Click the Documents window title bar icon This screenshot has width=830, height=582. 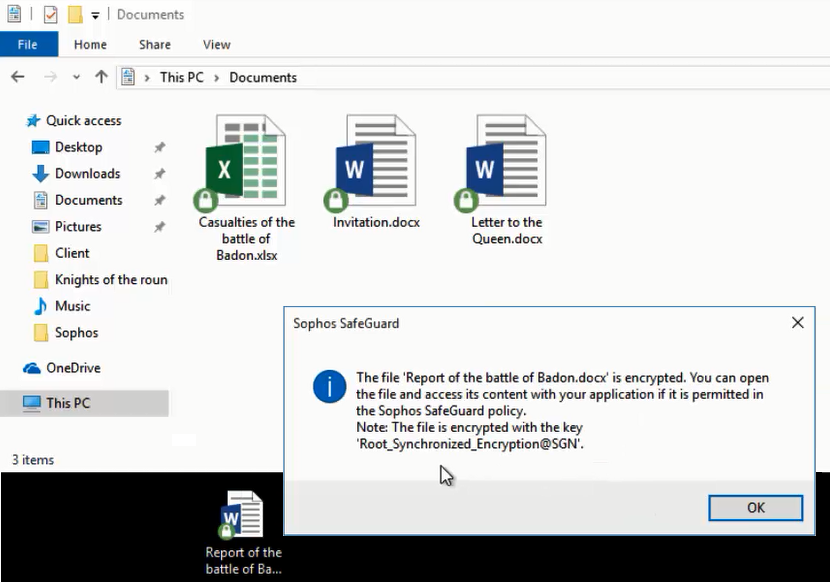14,14
